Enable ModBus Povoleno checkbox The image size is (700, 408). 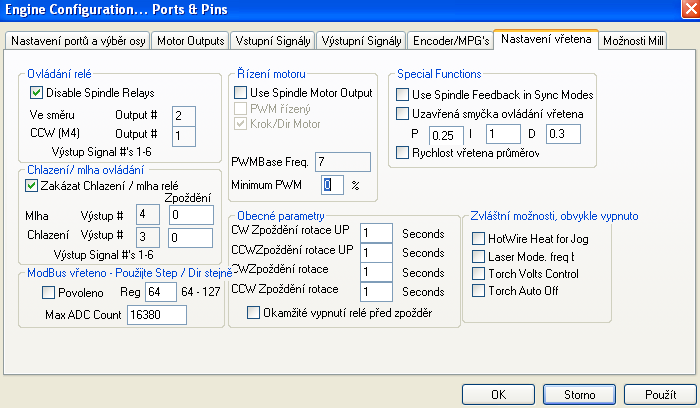coord(49,293)
